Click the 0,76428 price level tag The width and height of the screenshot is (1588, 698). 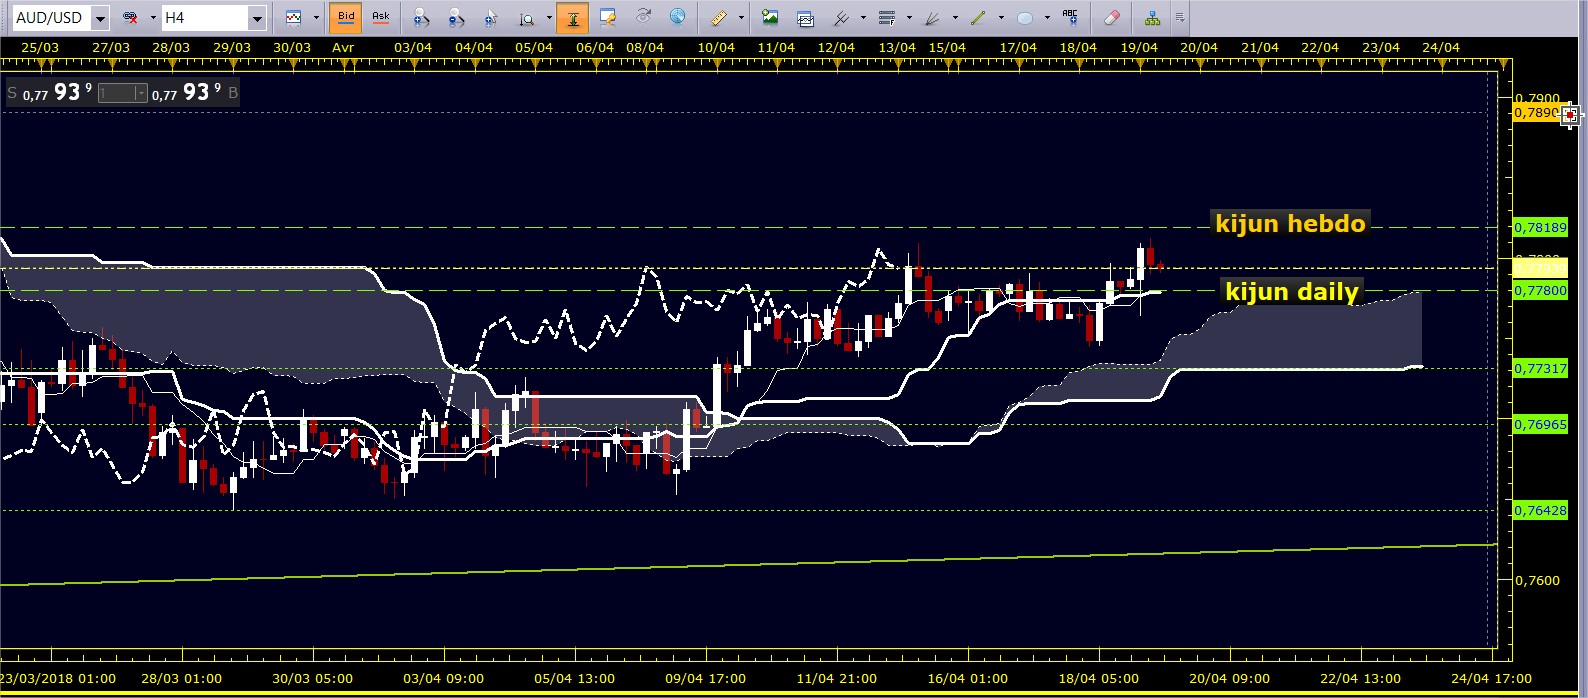click(x=1540, y=510)
